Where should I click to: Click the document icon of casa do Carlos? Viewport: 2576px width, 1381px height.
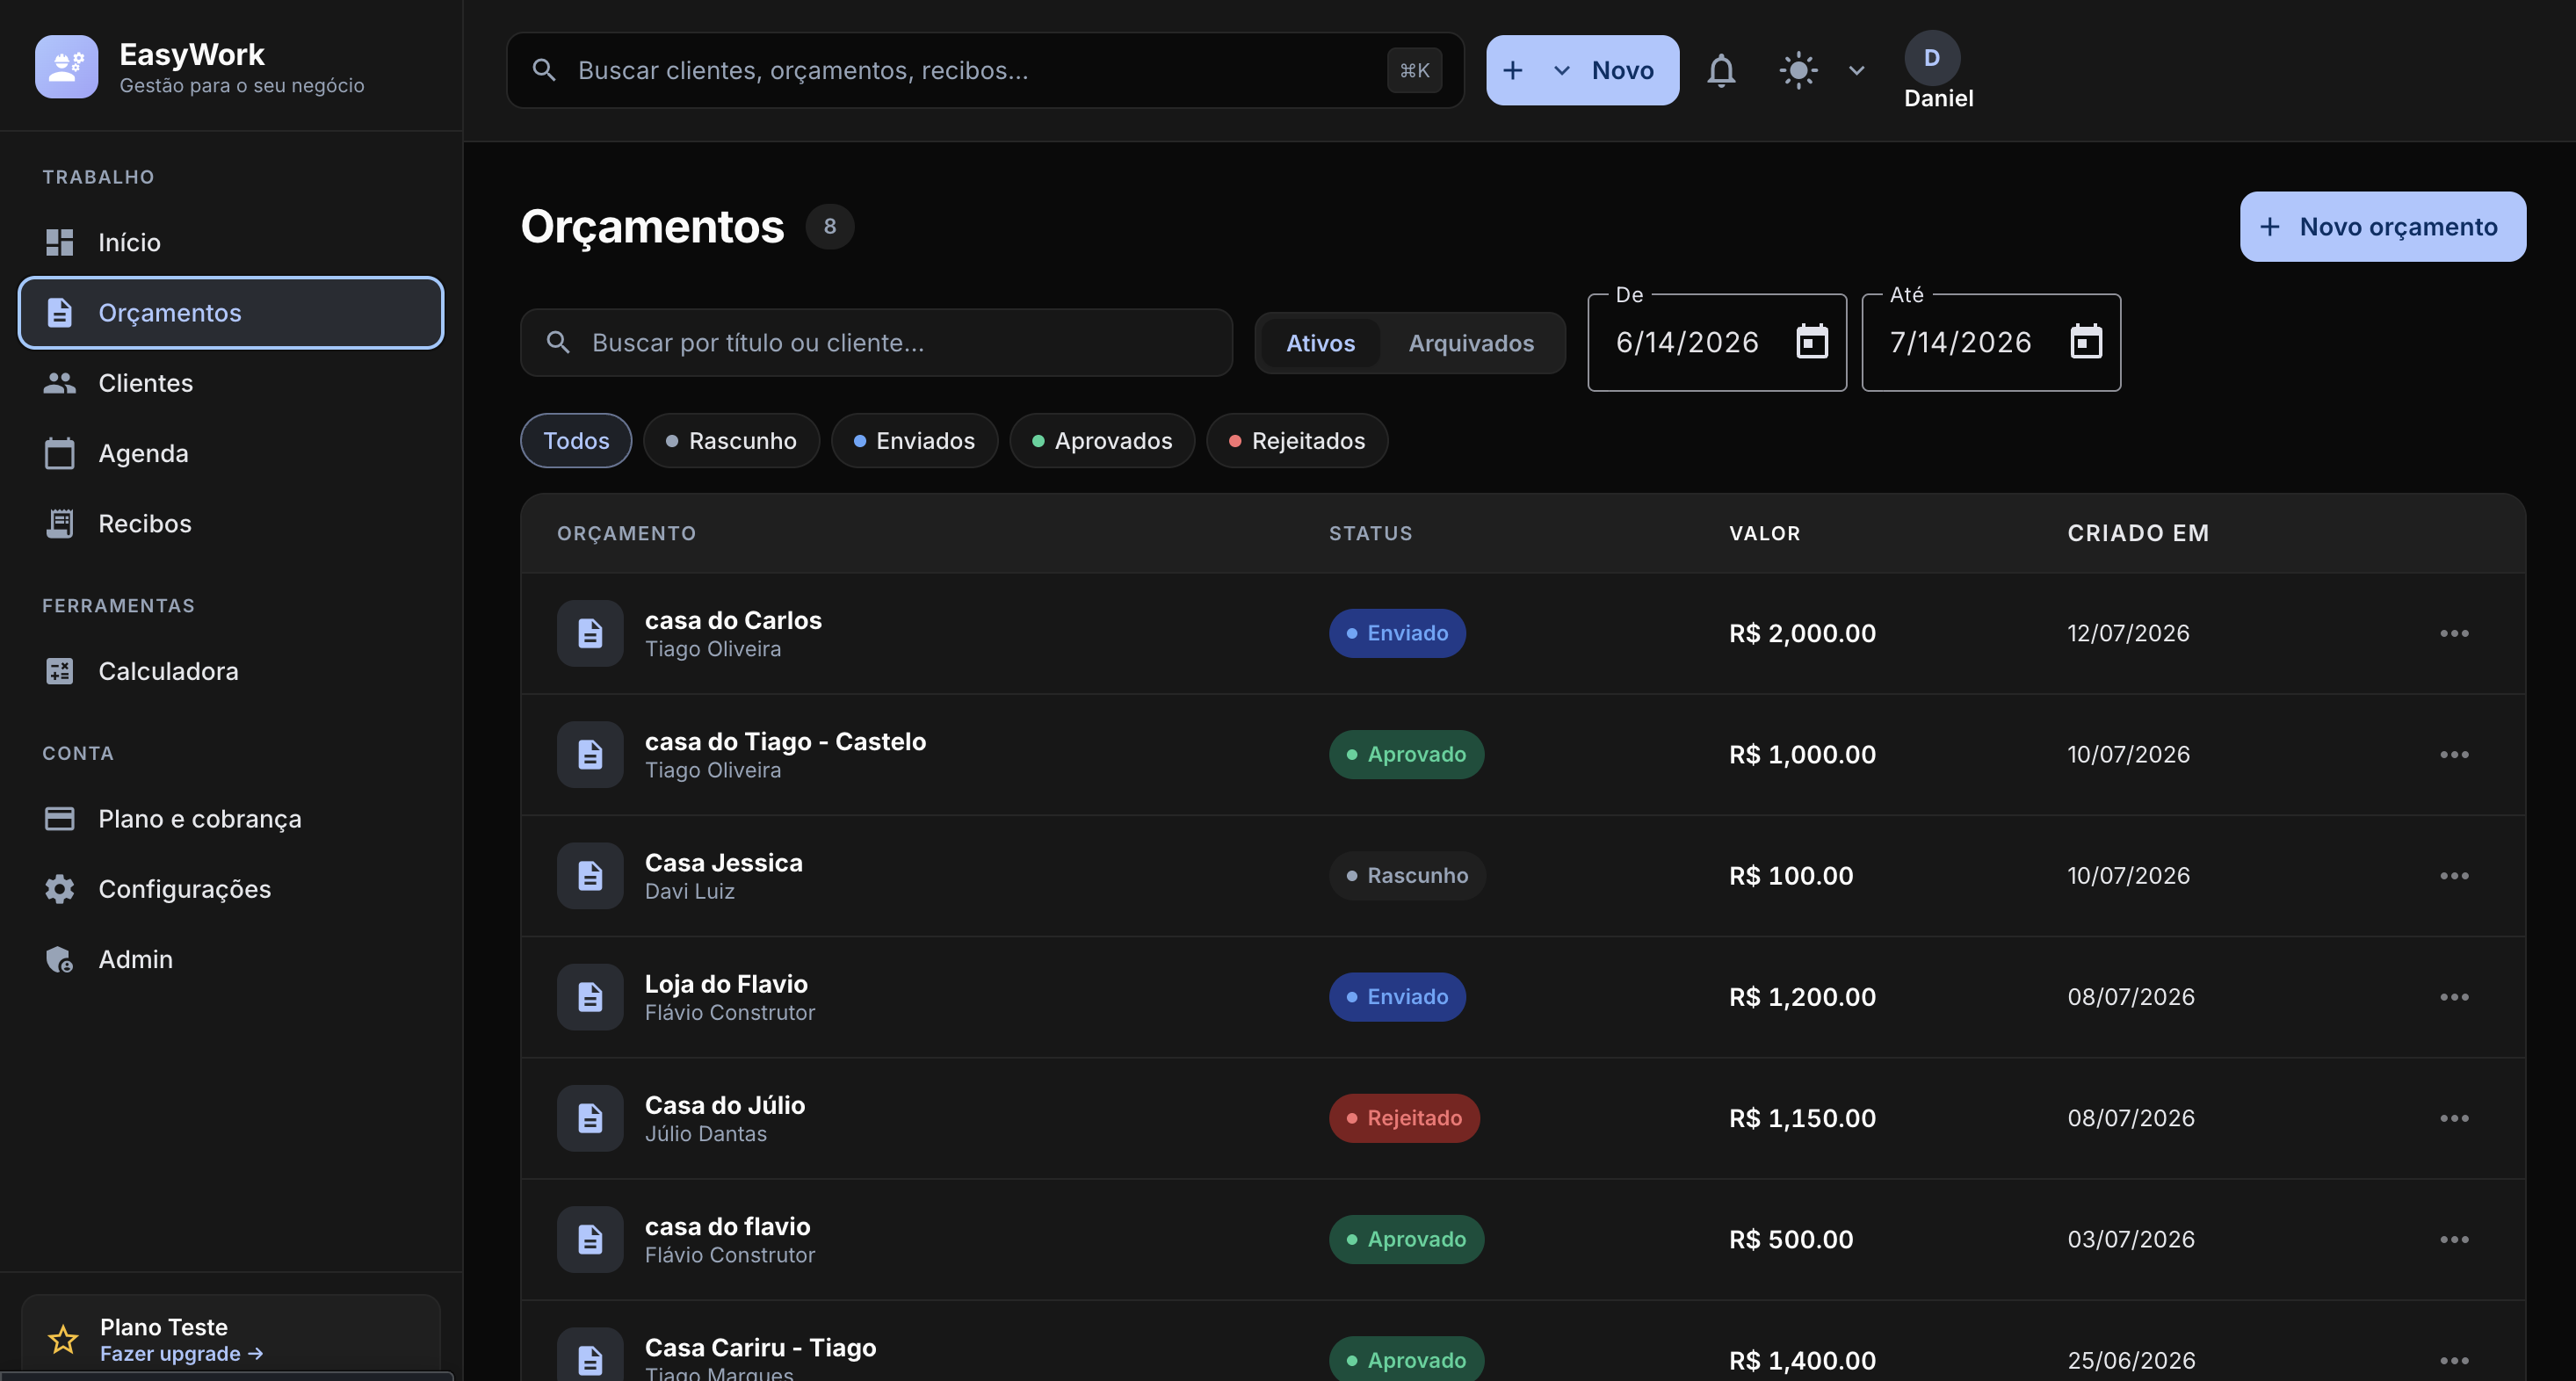pyautogui.click(x=590, y=633)
